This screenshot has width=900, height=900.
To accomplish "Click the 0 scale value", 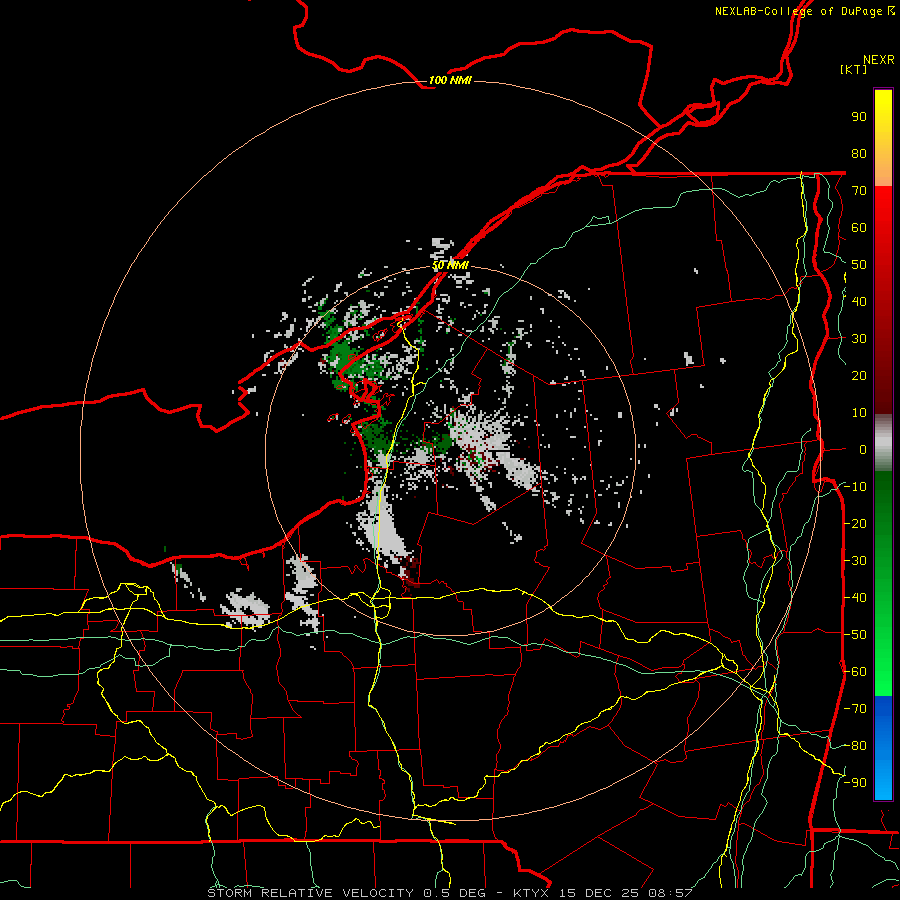I will click(x=863, y=450).
